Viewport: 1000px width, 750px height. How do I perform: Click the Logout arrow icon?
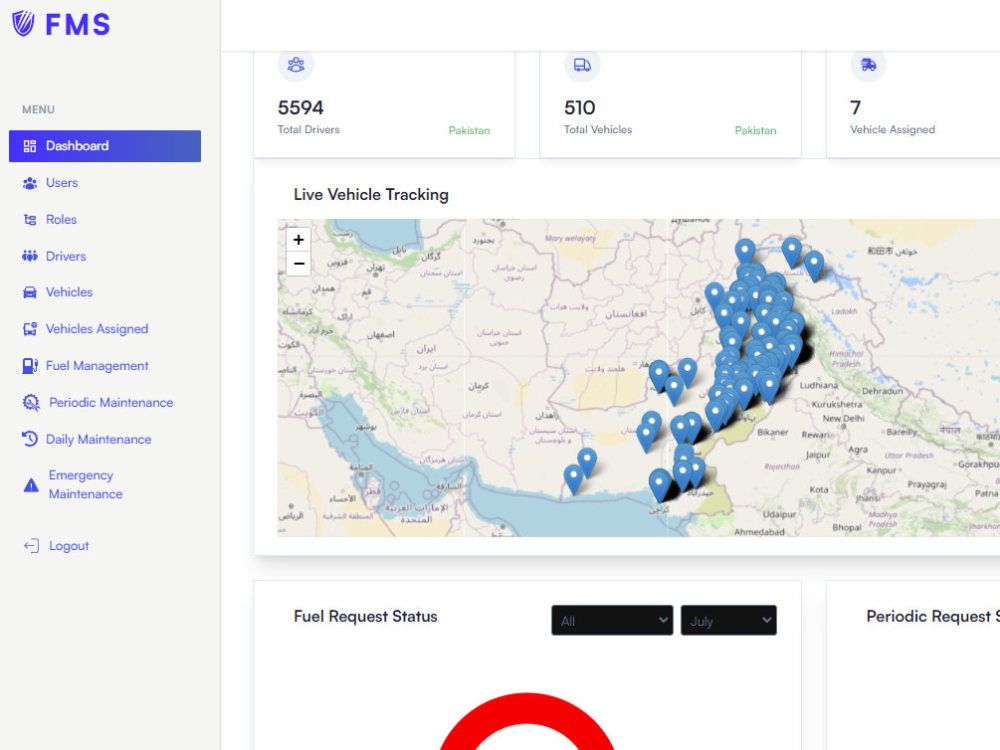pos(31,546)
